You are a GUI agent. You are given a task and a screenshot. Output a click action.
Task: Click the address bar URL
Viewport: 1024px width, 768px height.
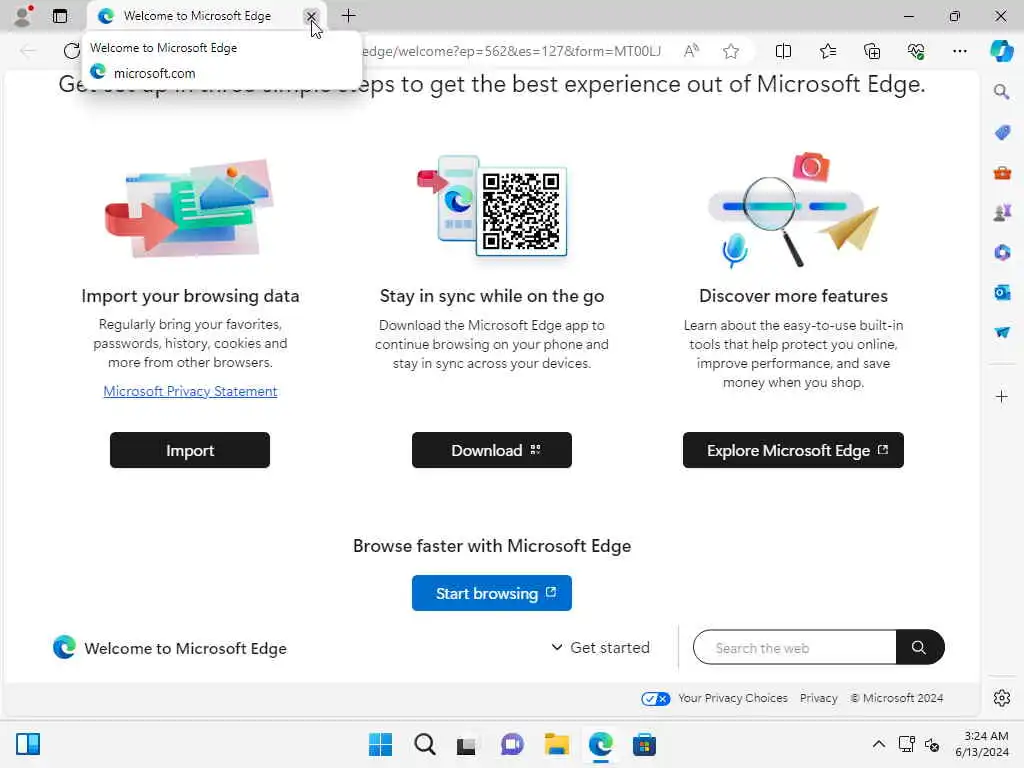point(511,51)
